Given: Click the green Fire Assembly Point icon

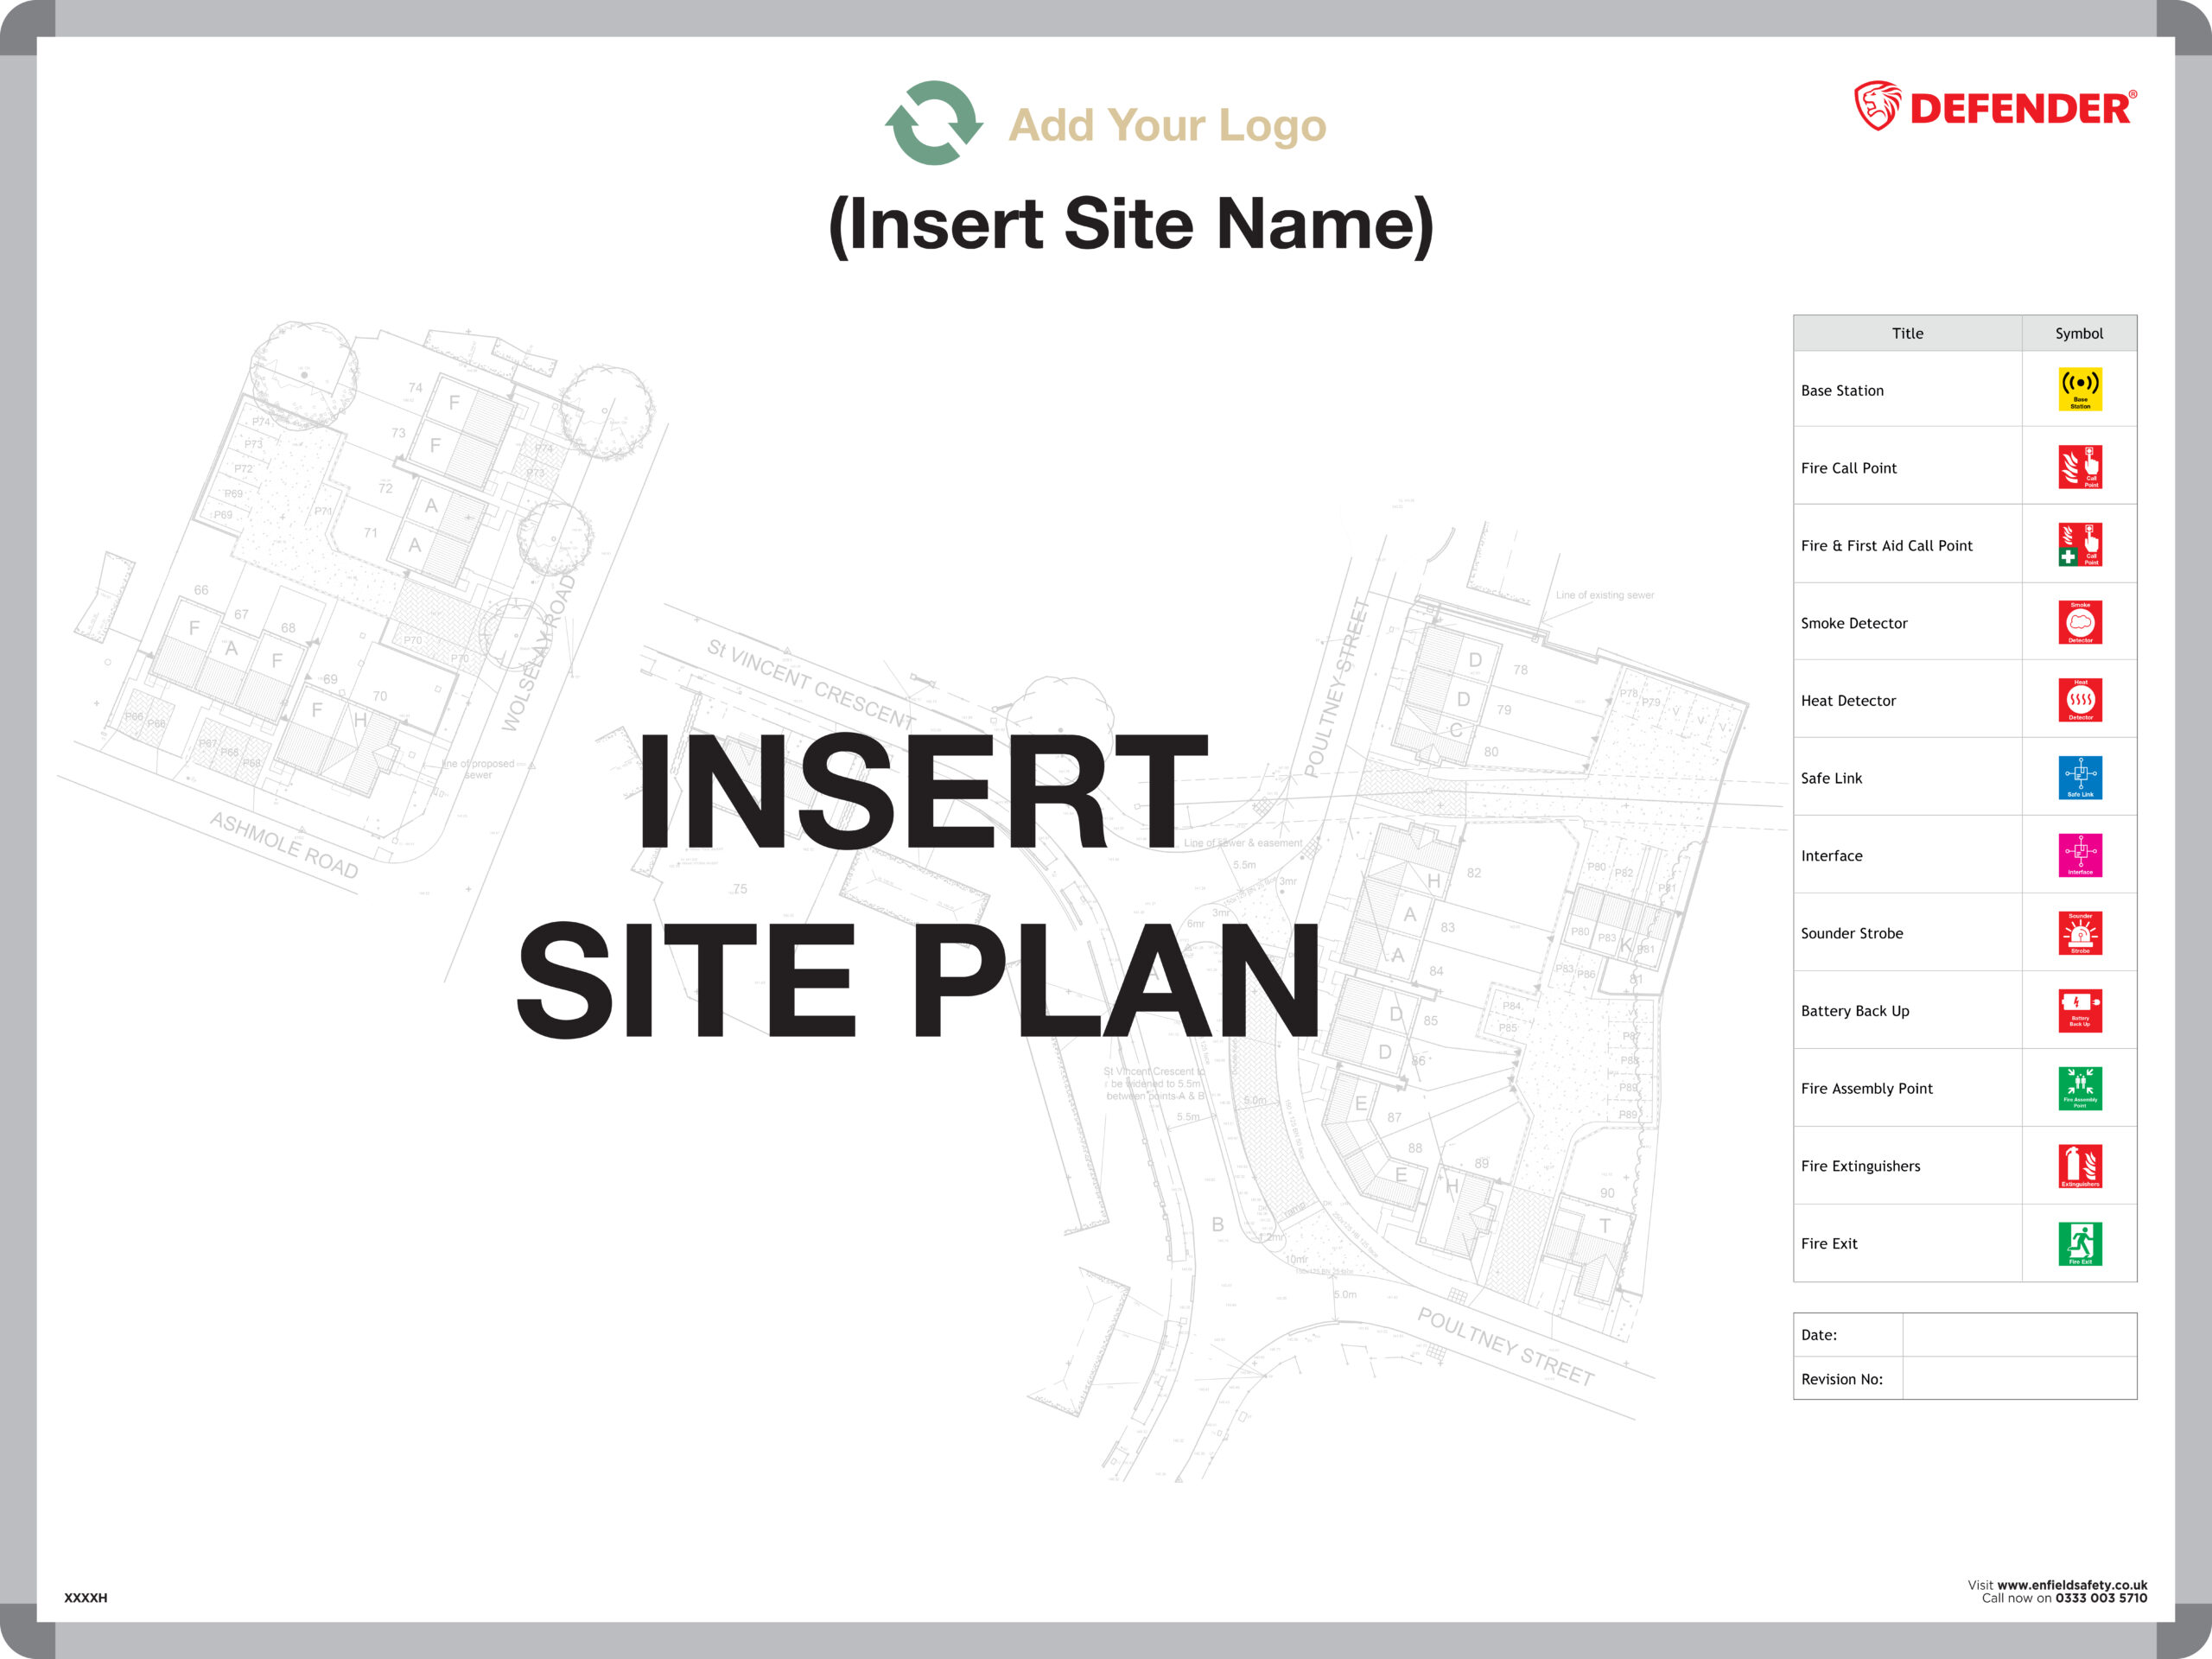Looking at the screenshot, I should (2080, 1088).
